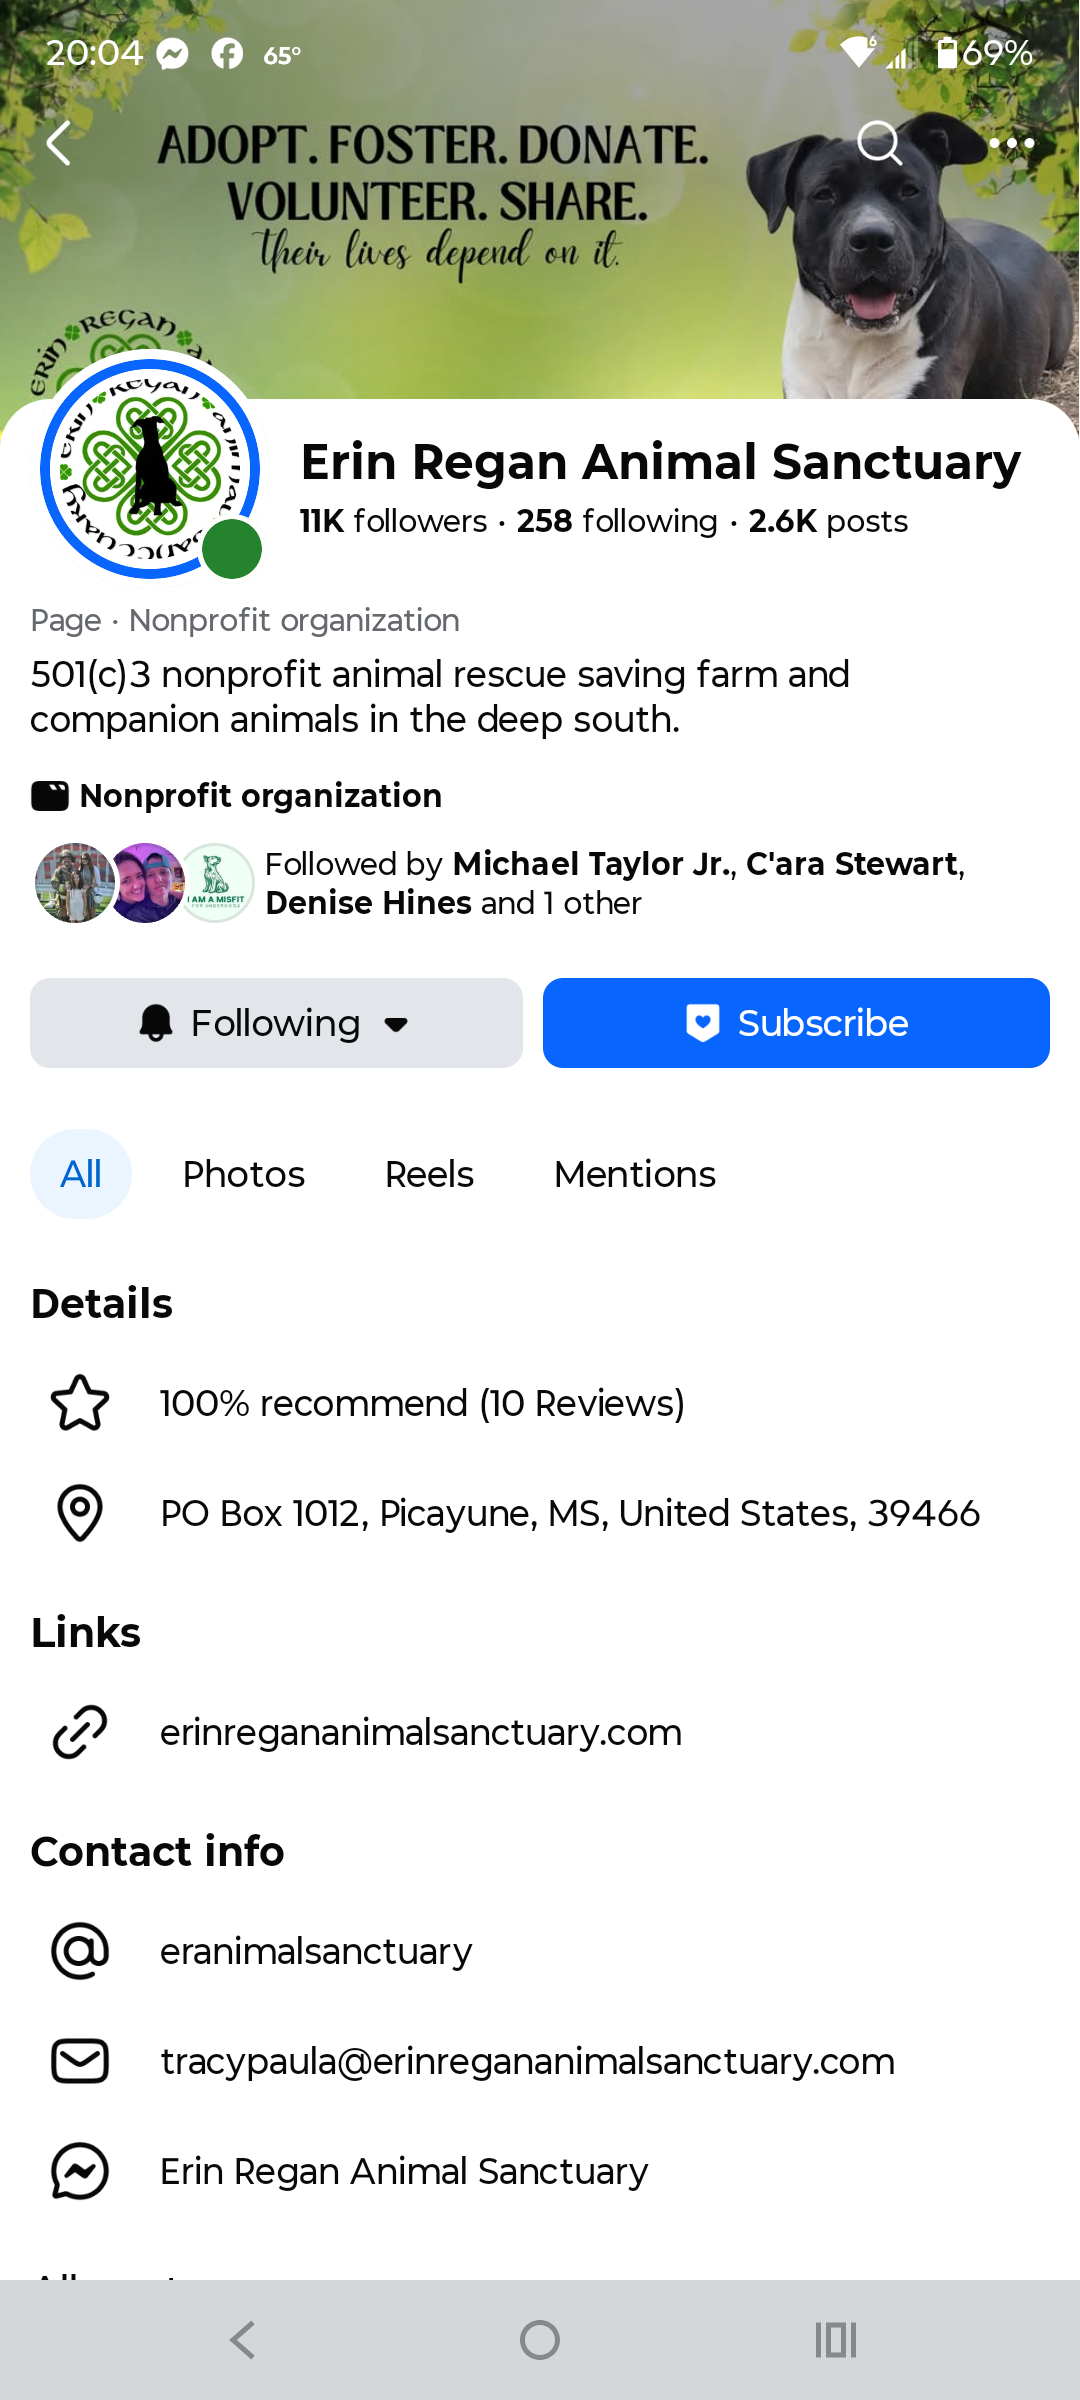The height and width of the screenshot is (2400, 1080).
Task: Open the Following dropdown button
Action: [276, 1023]
